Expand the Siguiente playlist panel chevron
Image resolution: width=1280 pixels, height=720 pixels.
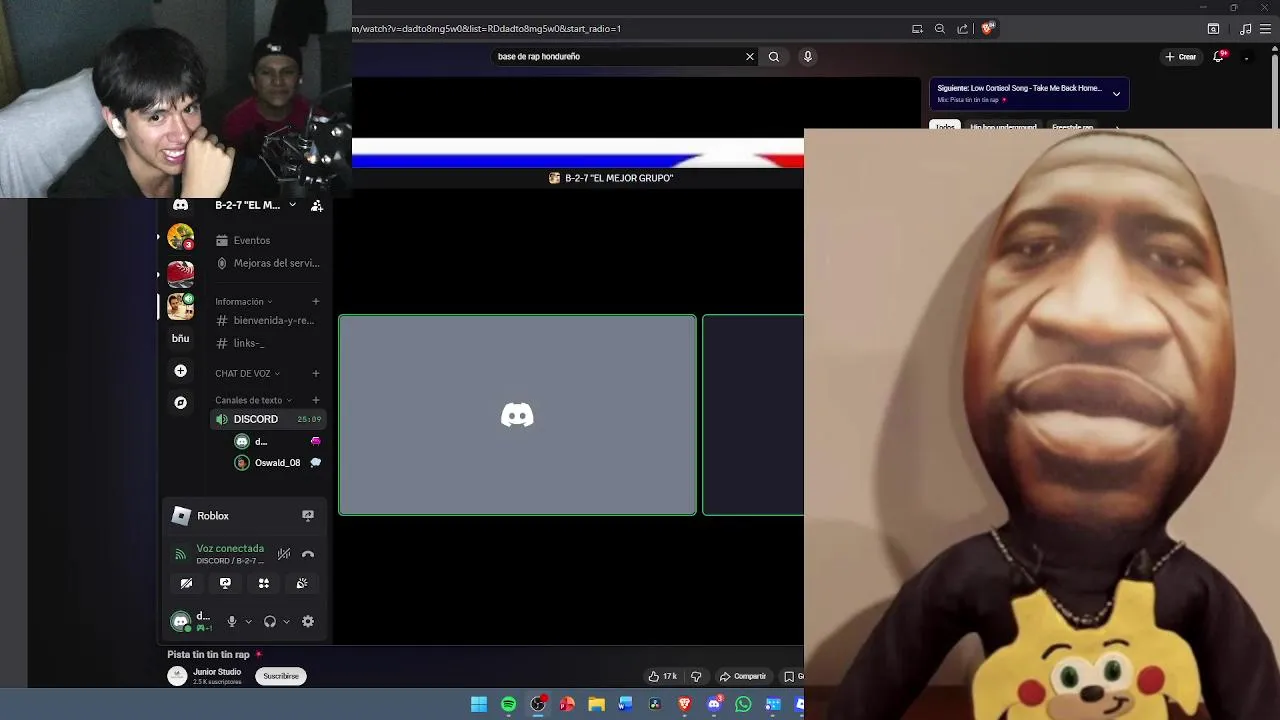[1116, 94]
